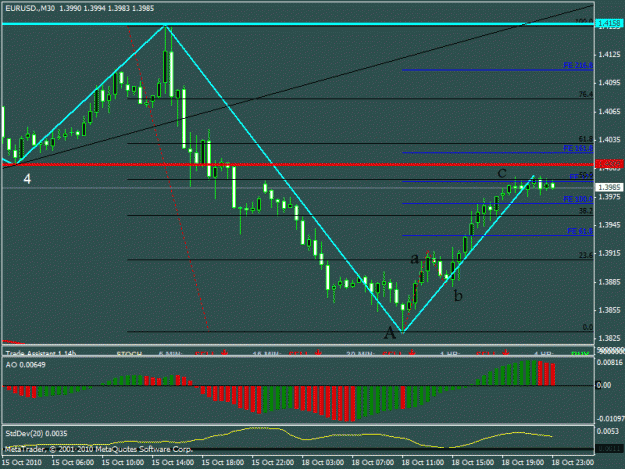Screen dimensions: 625x469
Task: Select the wave label 'c' near the top
Action: tap(502, 173)
